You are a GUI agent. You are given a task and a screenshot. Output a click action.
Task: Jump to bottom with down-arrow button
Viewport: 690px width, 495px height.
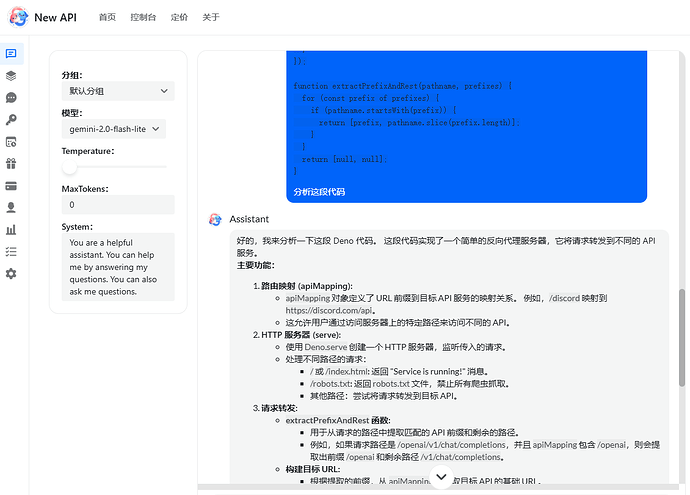(x=441, y=477)
